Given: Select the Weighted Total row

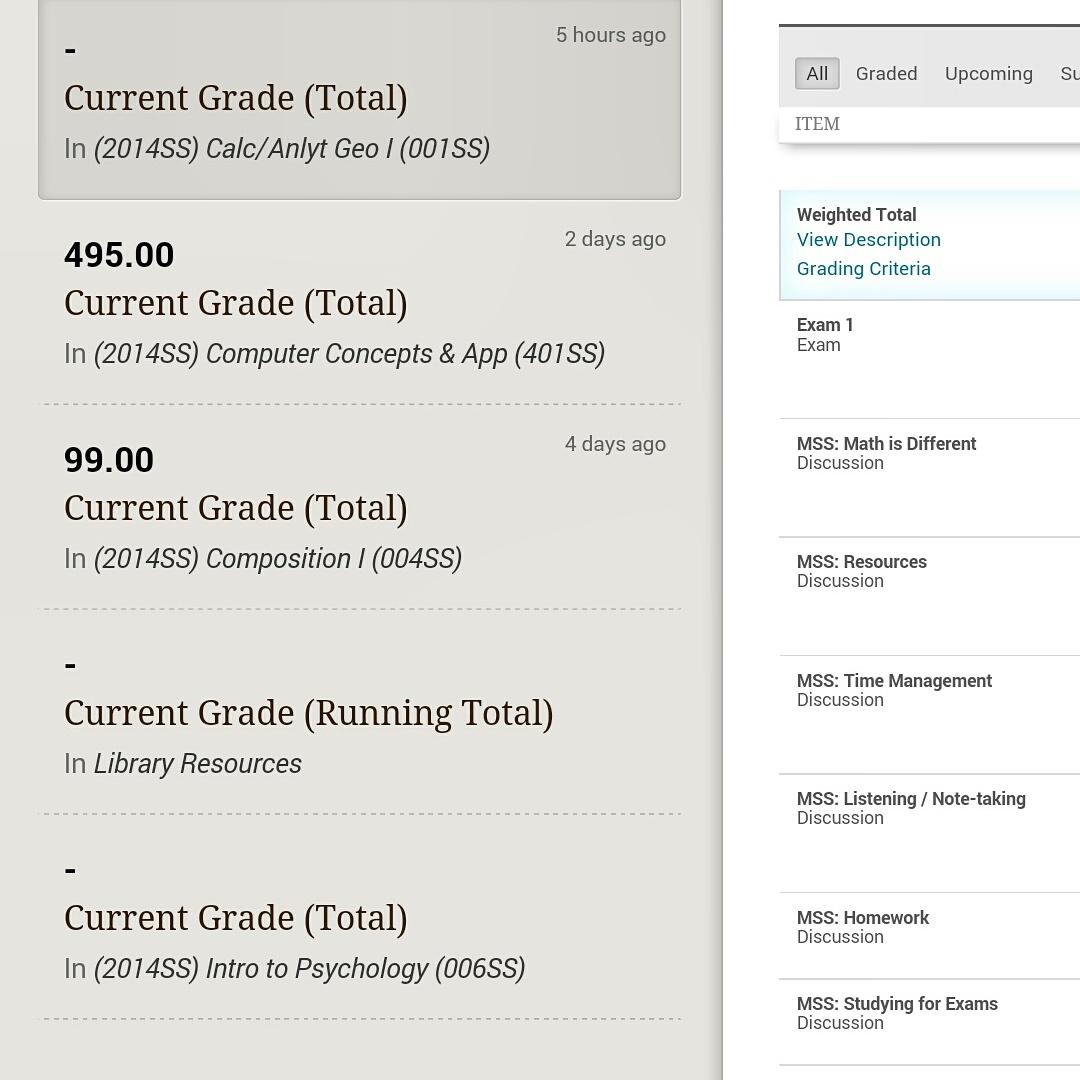Looking at the screenshot, I should pyautogui.click(x=929, y=245).
